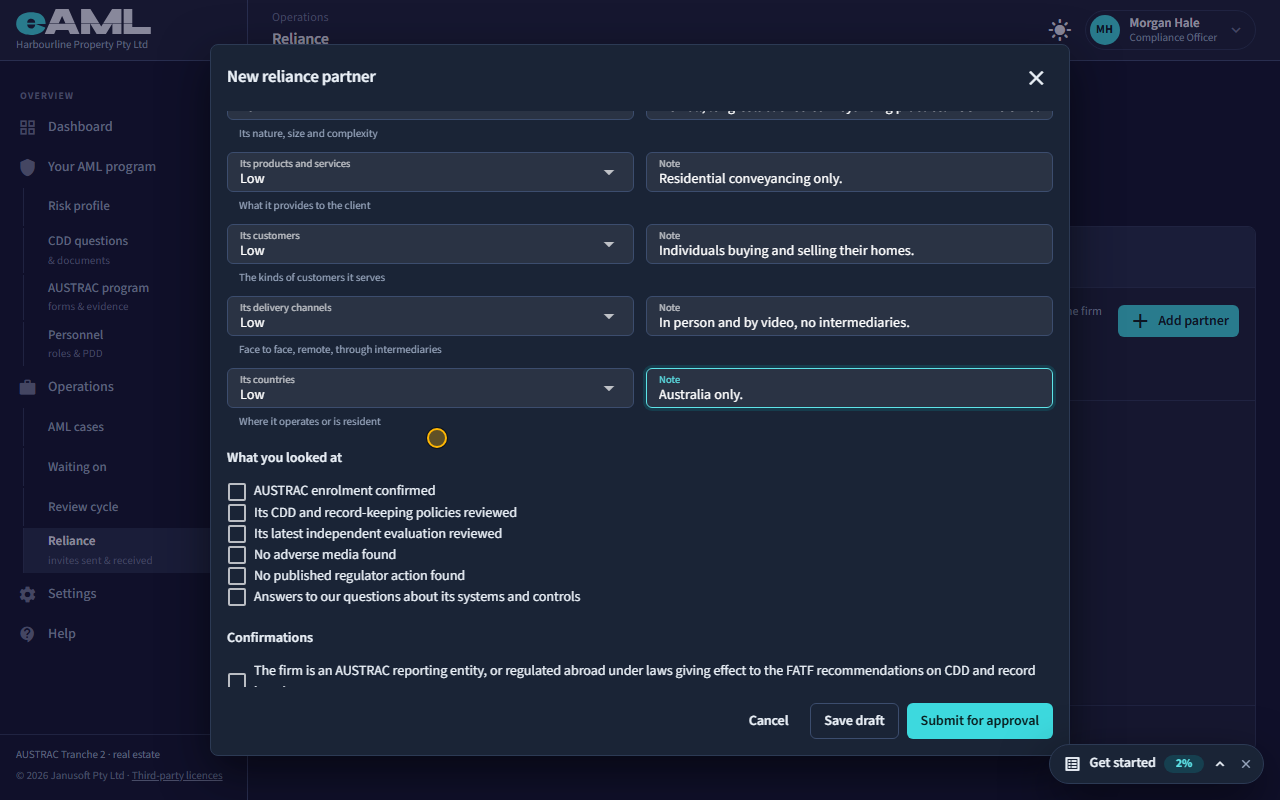This screenshot has height=800, width=1280.
Task: Open Review cycle in sidebar
Action: point(83,507)
